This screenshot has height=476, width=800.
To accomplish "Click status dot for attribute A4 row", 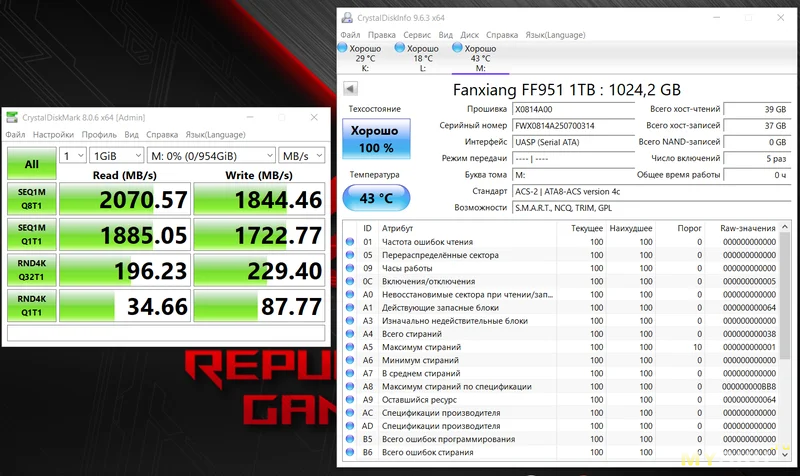I will pyautogui.click(x=350, y=334).
